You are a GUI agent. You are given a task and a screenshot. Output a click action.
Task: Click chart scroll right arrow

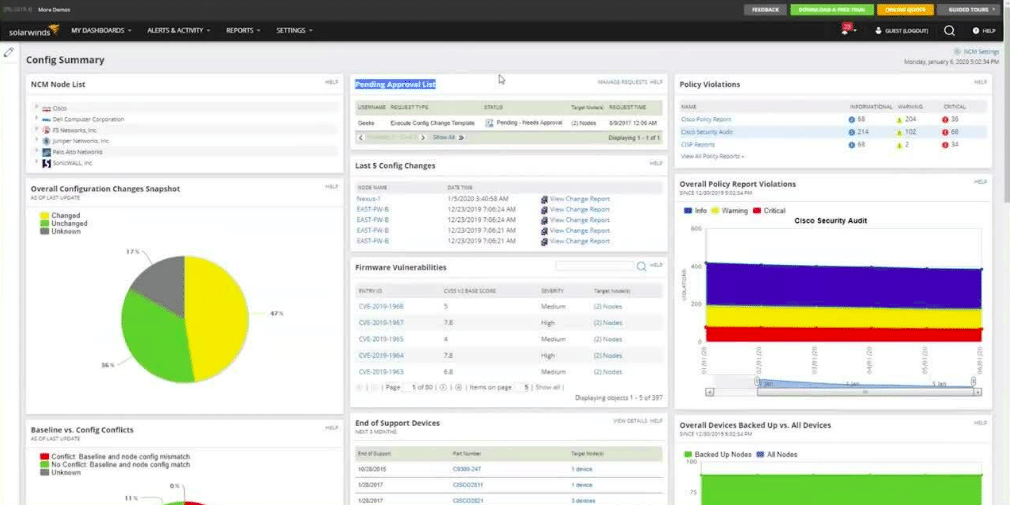point(977,392)
